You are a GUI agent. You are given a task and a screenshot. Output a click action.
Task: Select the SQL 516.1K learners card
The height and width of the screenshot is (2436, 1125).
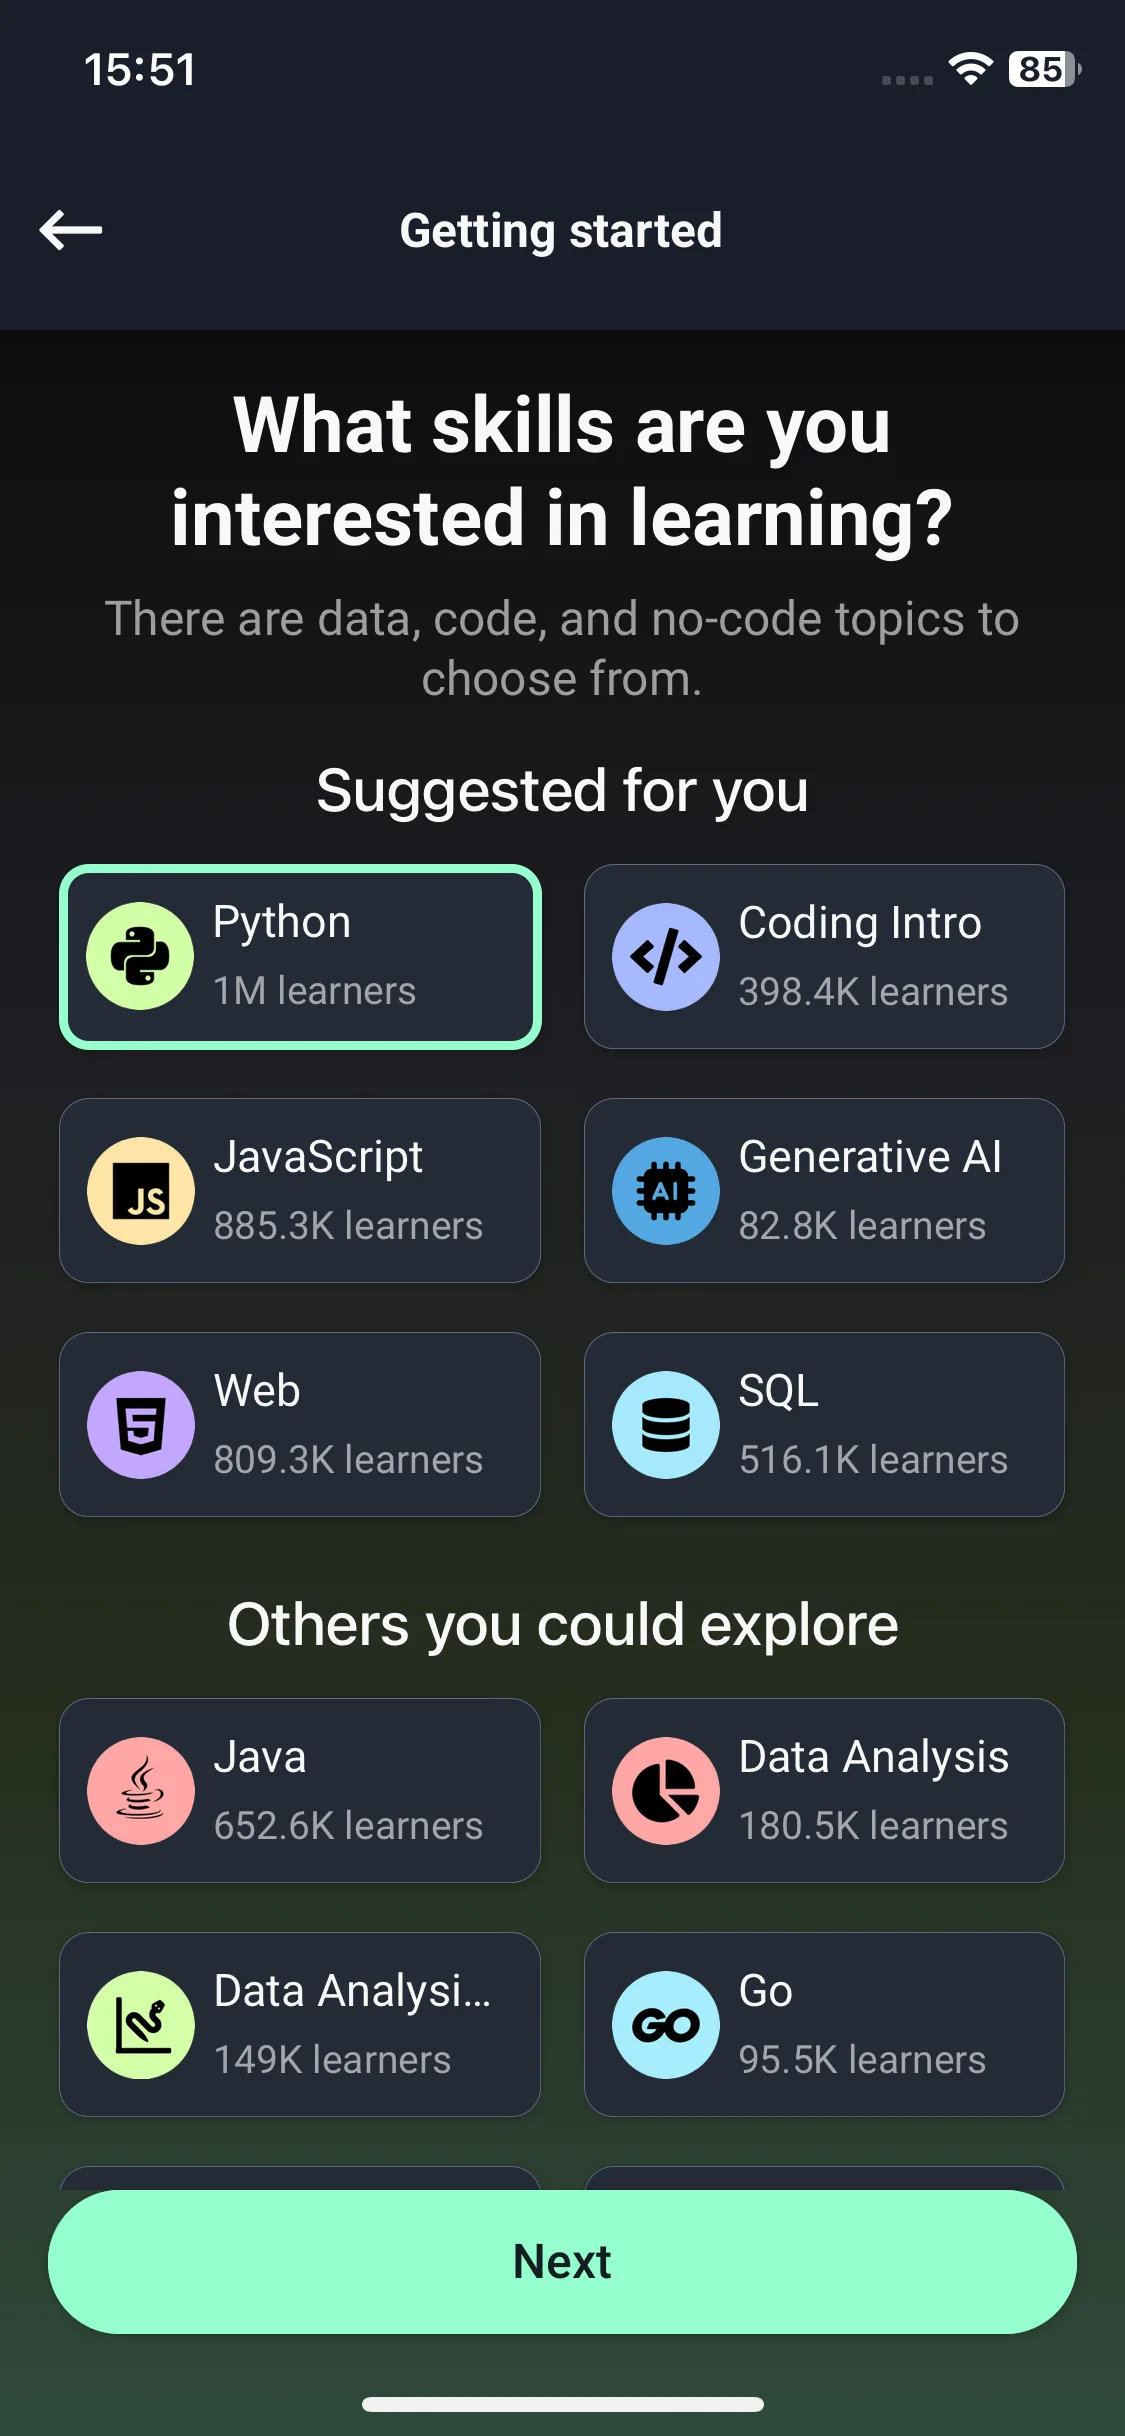[x=824, y=1424]
